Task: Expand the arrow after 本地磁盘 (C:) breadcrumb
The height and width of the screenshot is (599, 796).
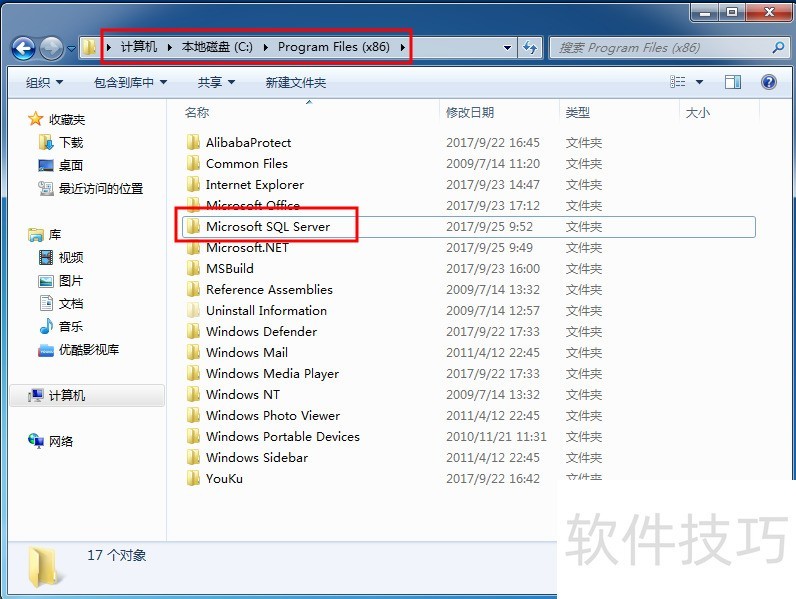Action: 266,47
